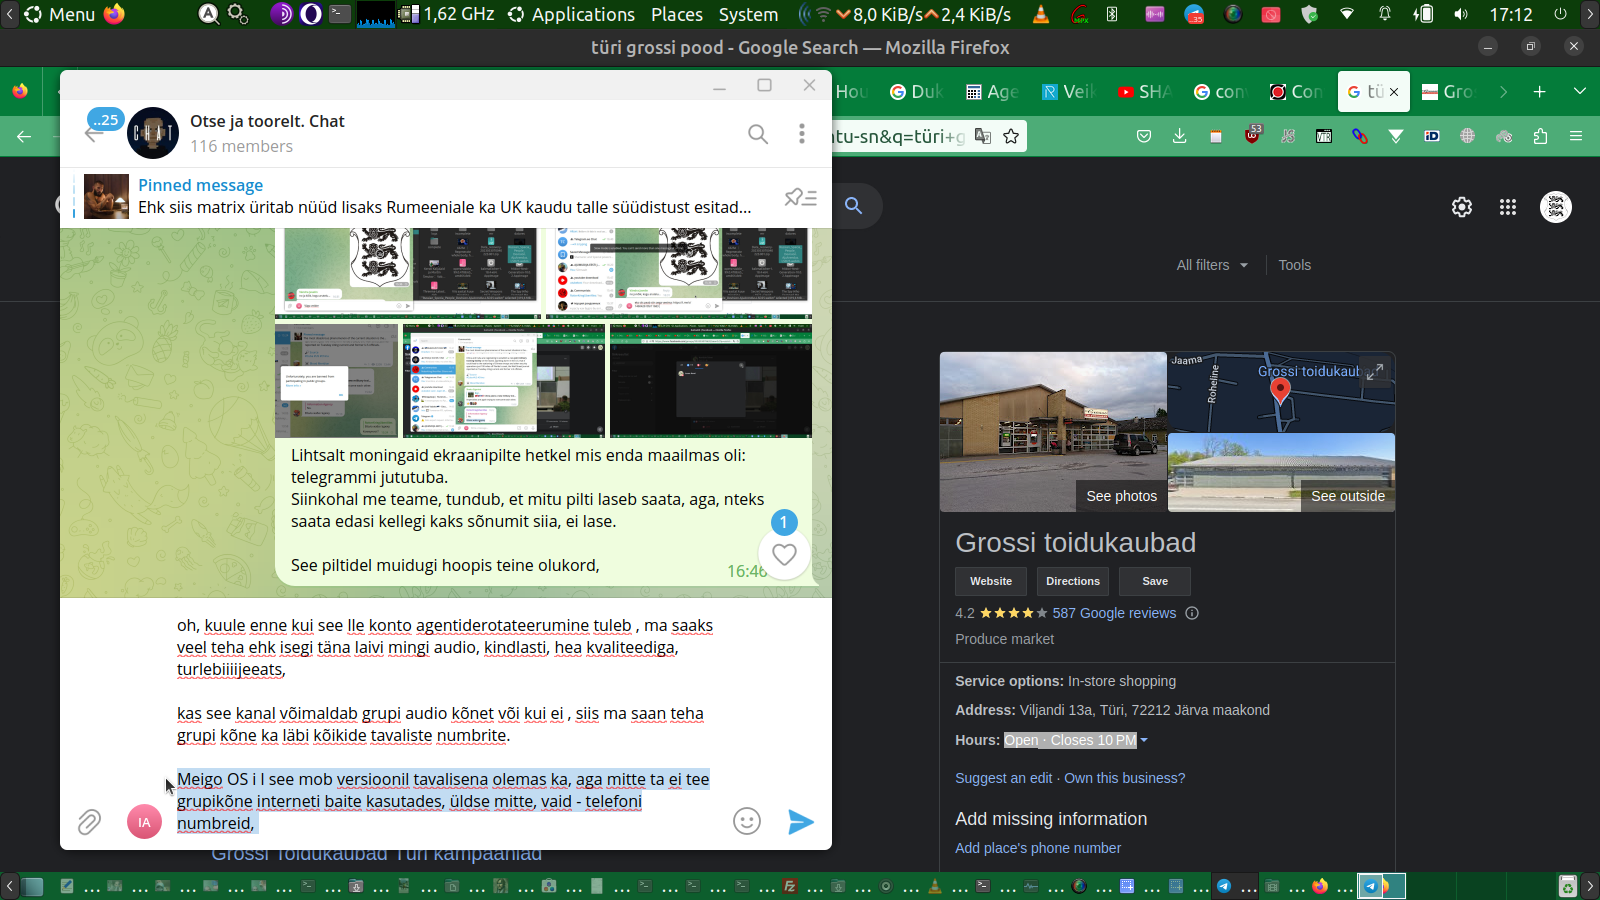Open the volume control in the system tray
This screenshot has height=900, width=1600.
coord(1461,15)
